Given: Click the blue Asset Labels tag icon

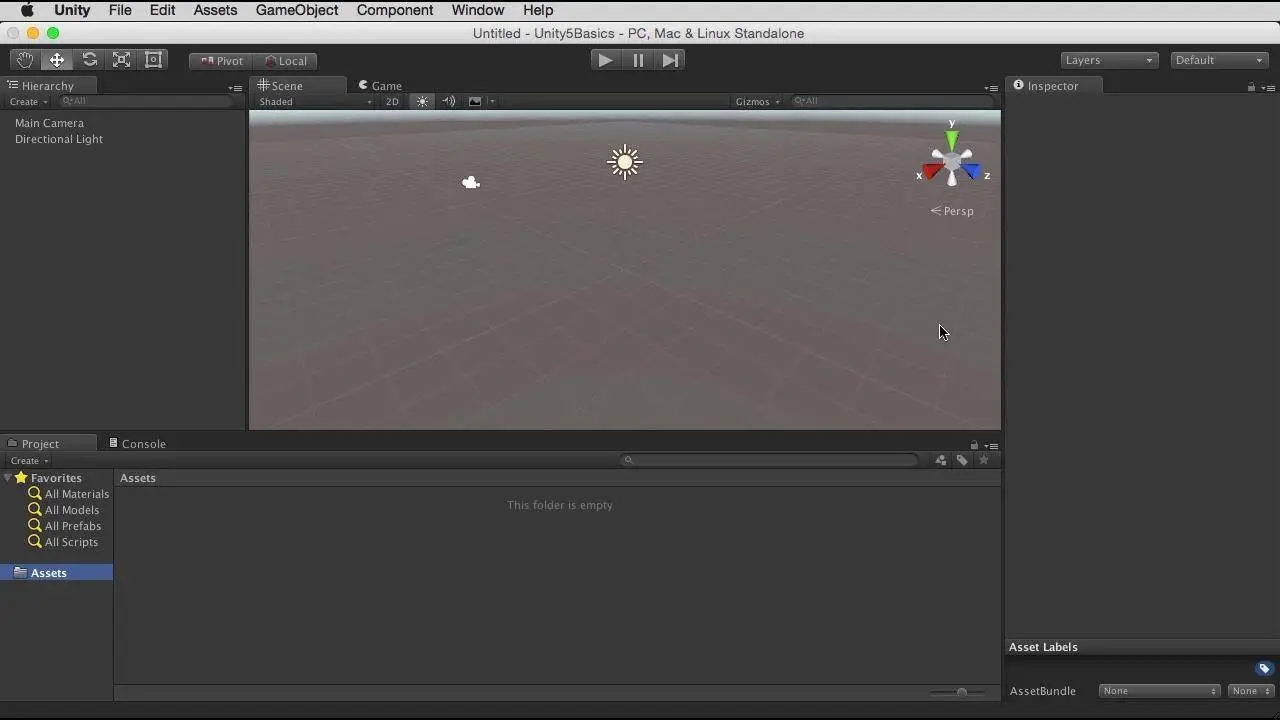Looking at the screenshot, I should [x=1264, y=669].
